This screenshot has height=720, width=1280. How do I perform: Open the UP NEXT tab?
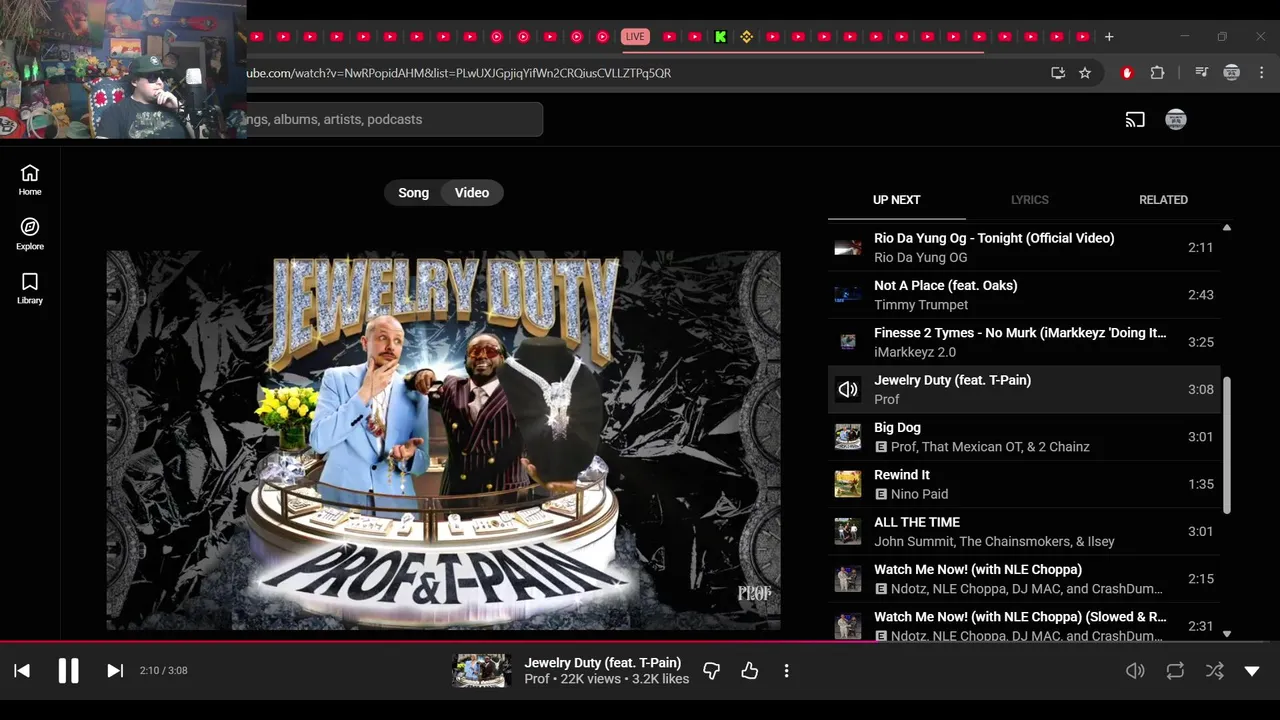896,200
